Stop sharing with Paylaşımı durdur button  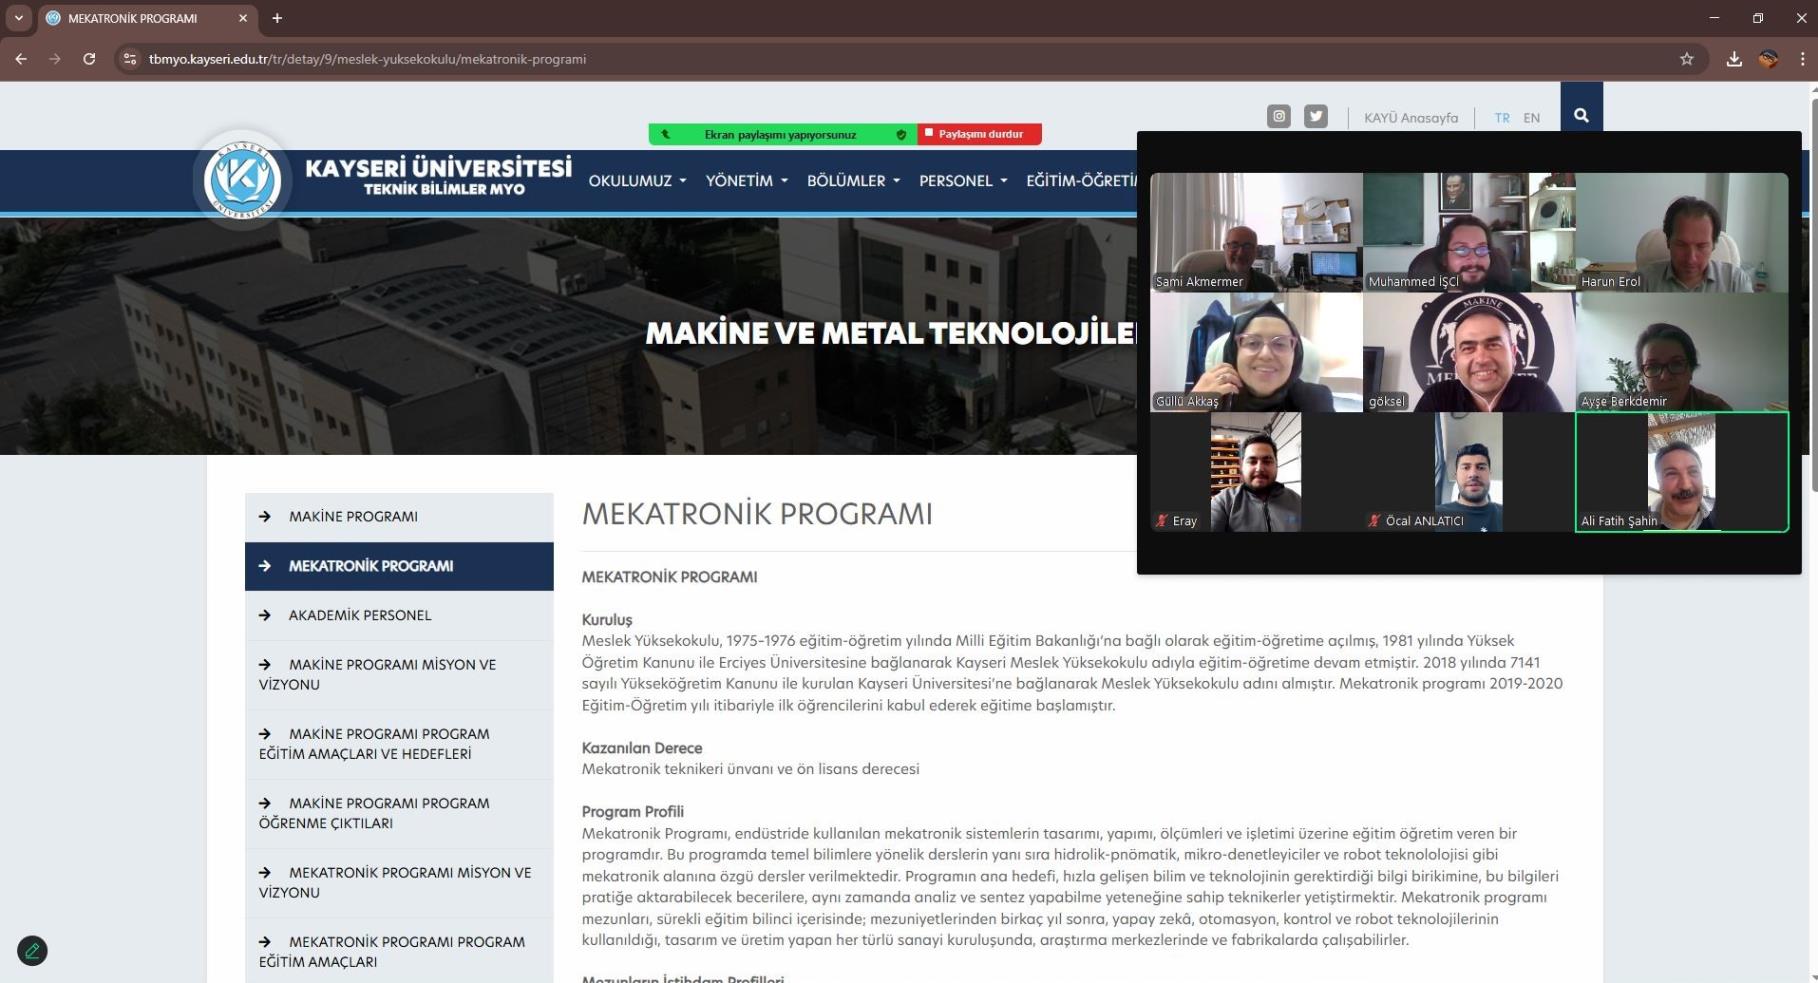979,134
